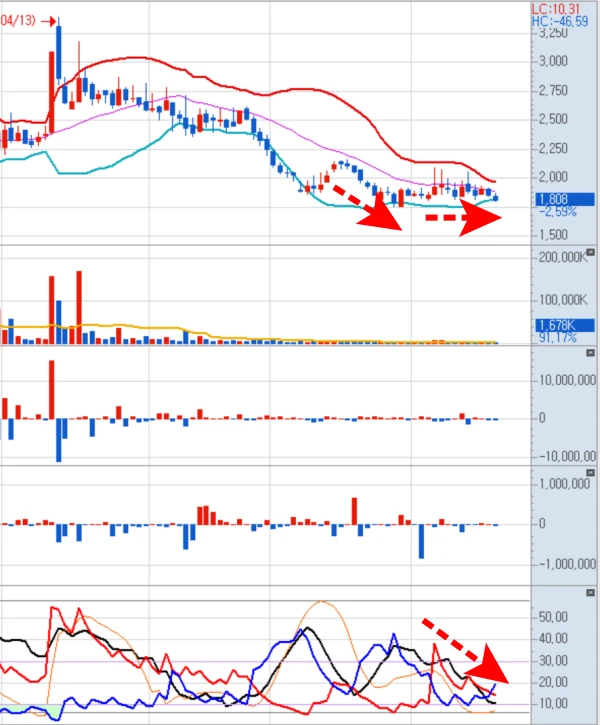Click the blue 1,808 current price tag
The image size is (600, 725).
[565, 199]
